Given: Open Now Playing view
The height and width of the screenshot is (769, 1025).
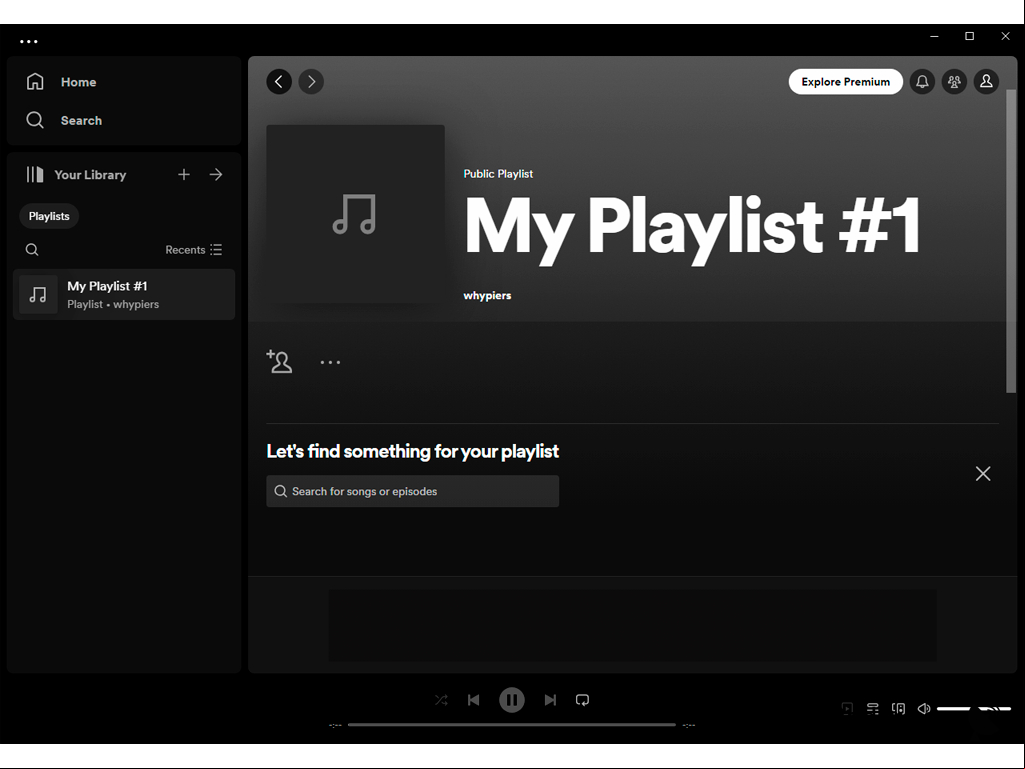Looking at the screenshot, I should (847, 708).
